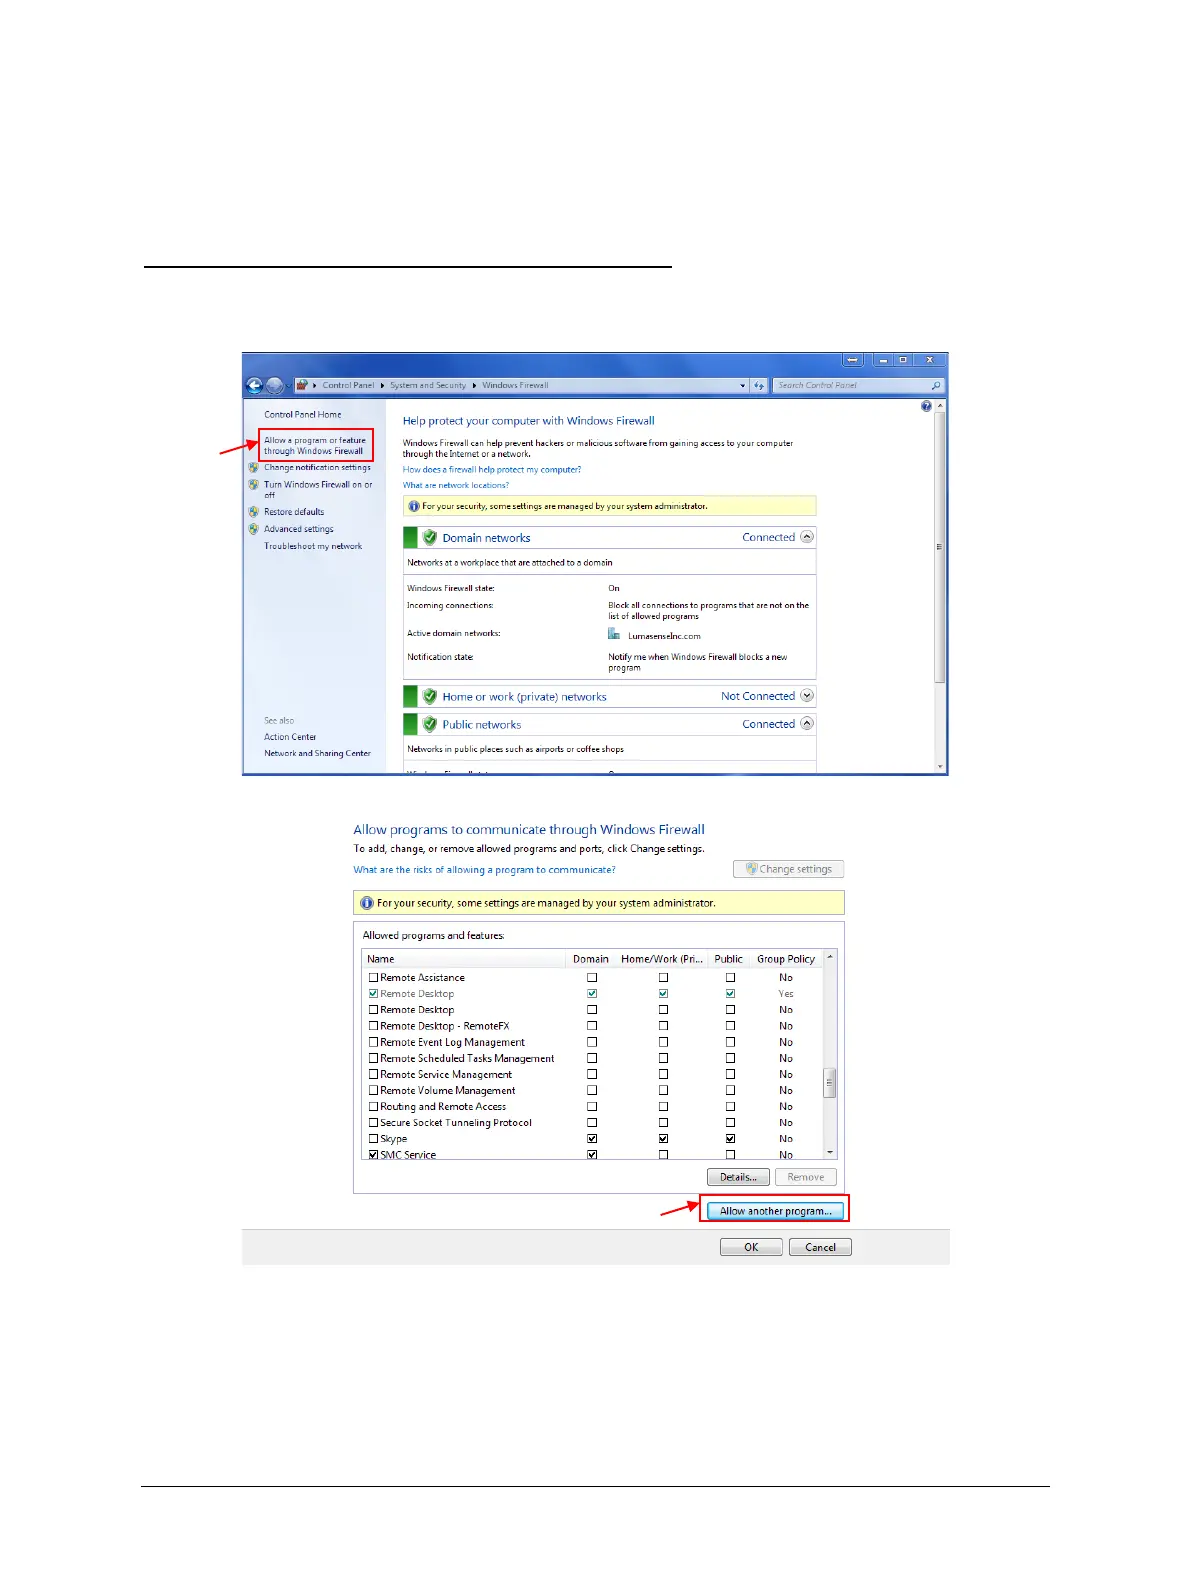Click the refresh icon beside the address bar
The height and width of the screenshot is (1584, 1191).
coord(759,385)
